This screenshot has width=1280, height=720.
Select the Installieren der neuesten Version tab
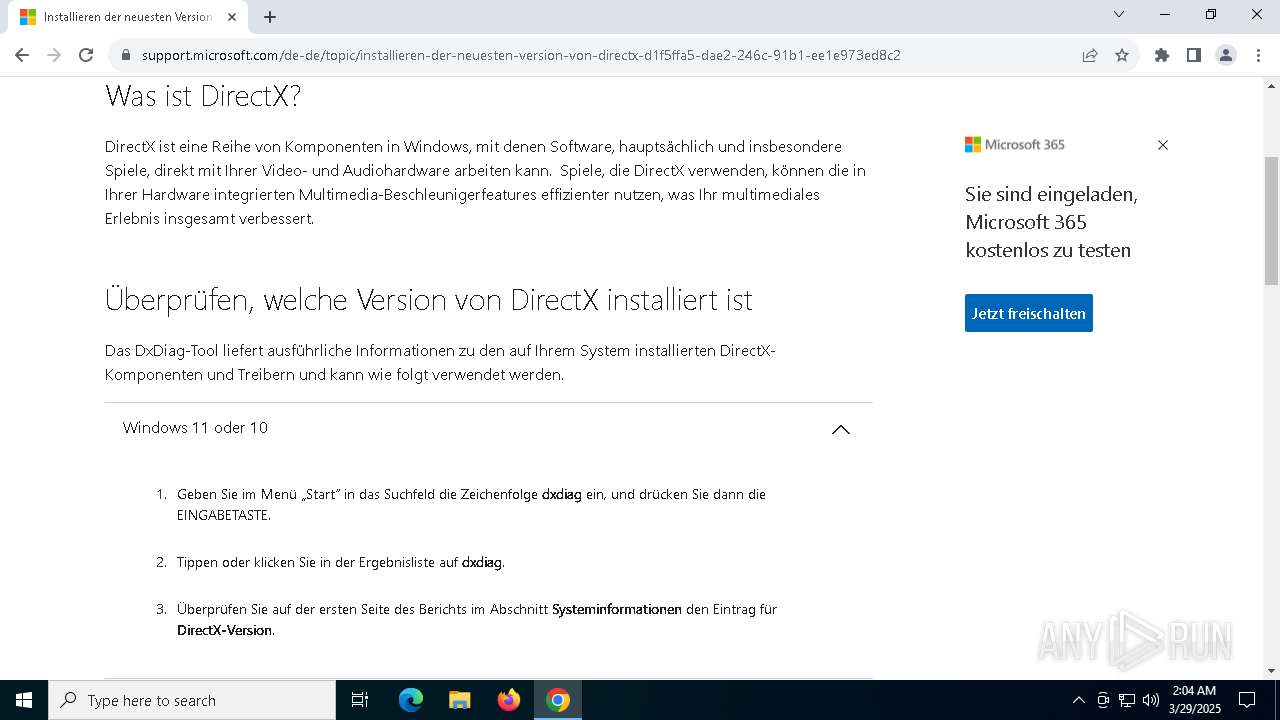pyautogui.click(x=127, y=17)
